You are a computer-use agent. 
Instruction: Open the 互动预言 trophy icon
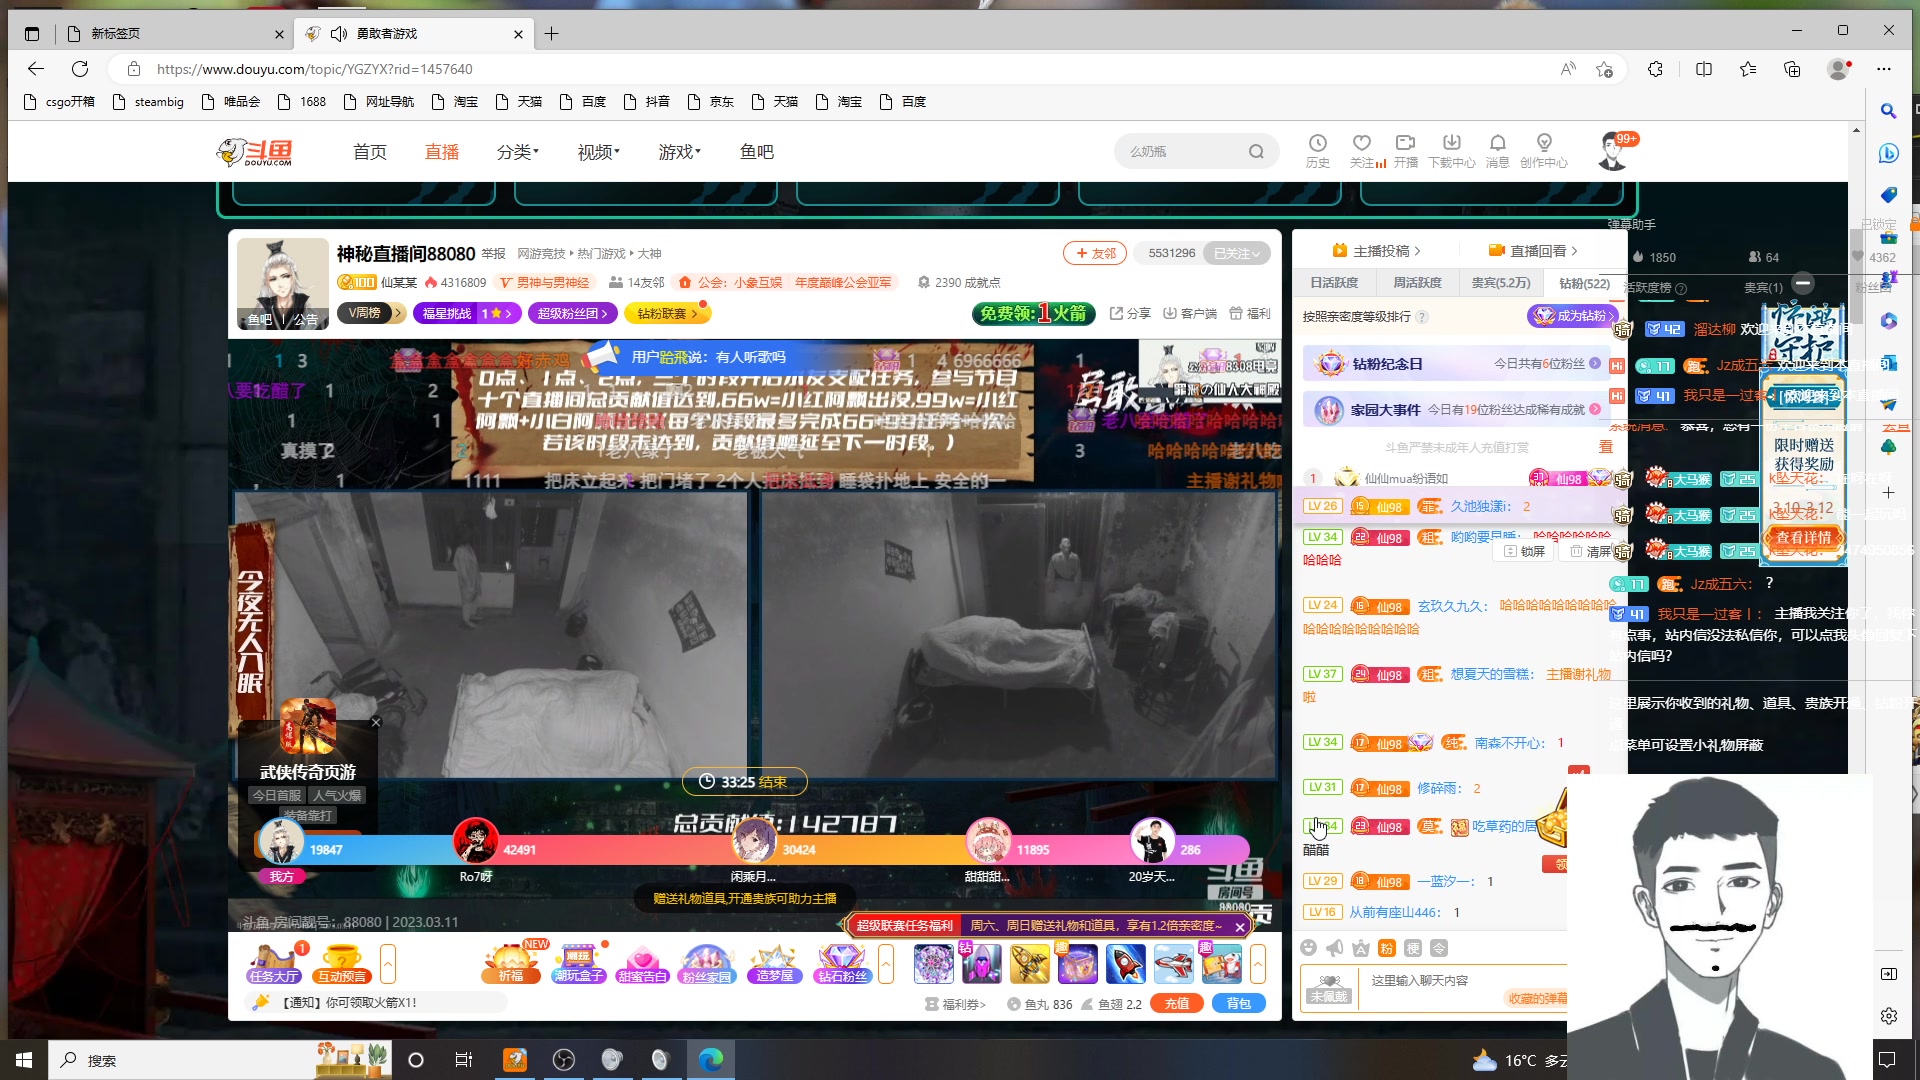pos(341,964)
